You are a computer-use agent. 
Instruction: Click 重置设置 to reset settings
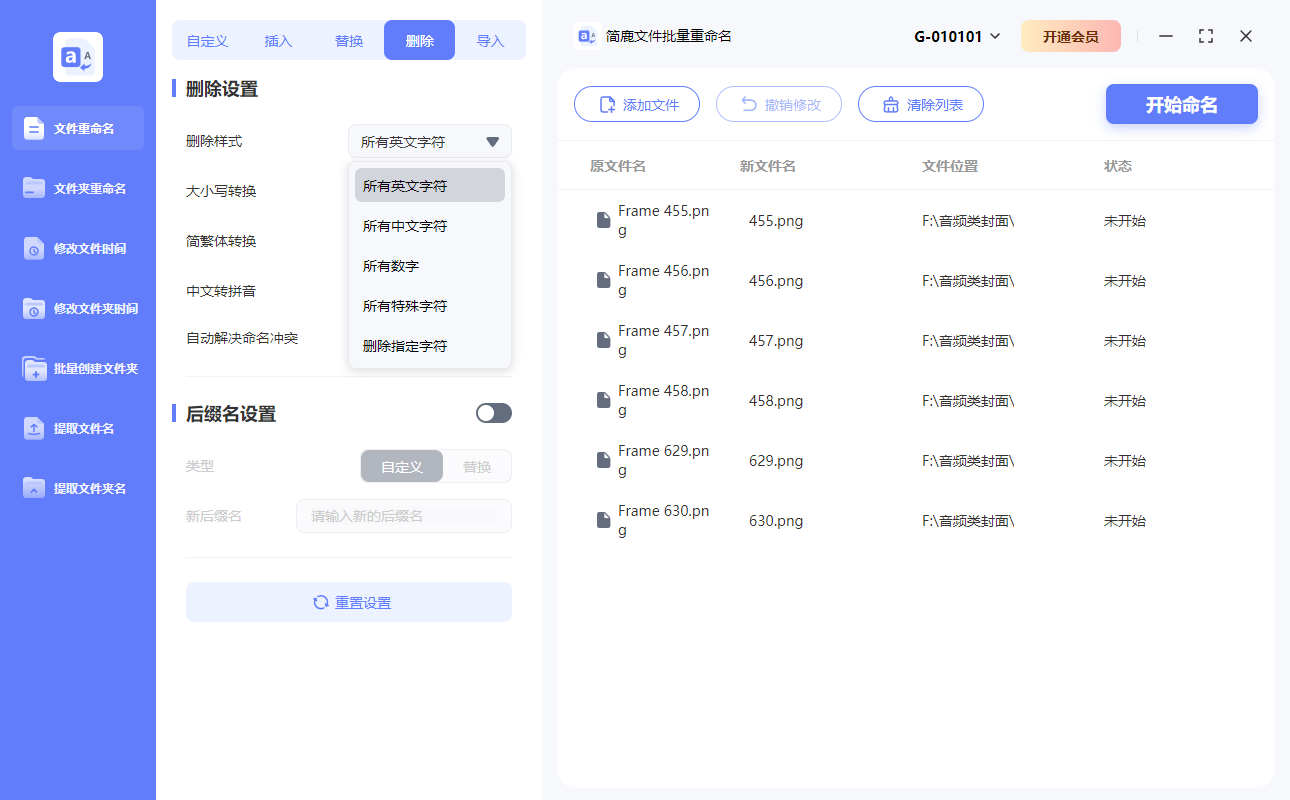348,602
